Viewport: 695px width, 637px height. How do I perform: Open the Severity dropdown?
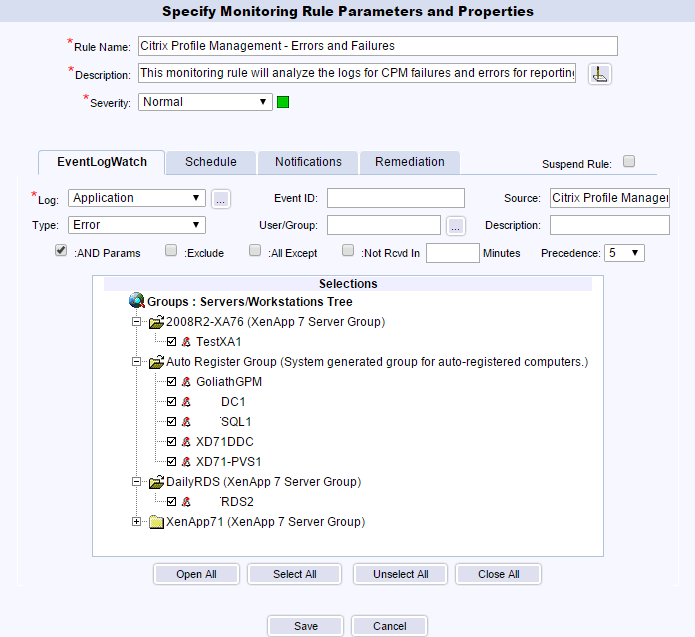(205, 102)
